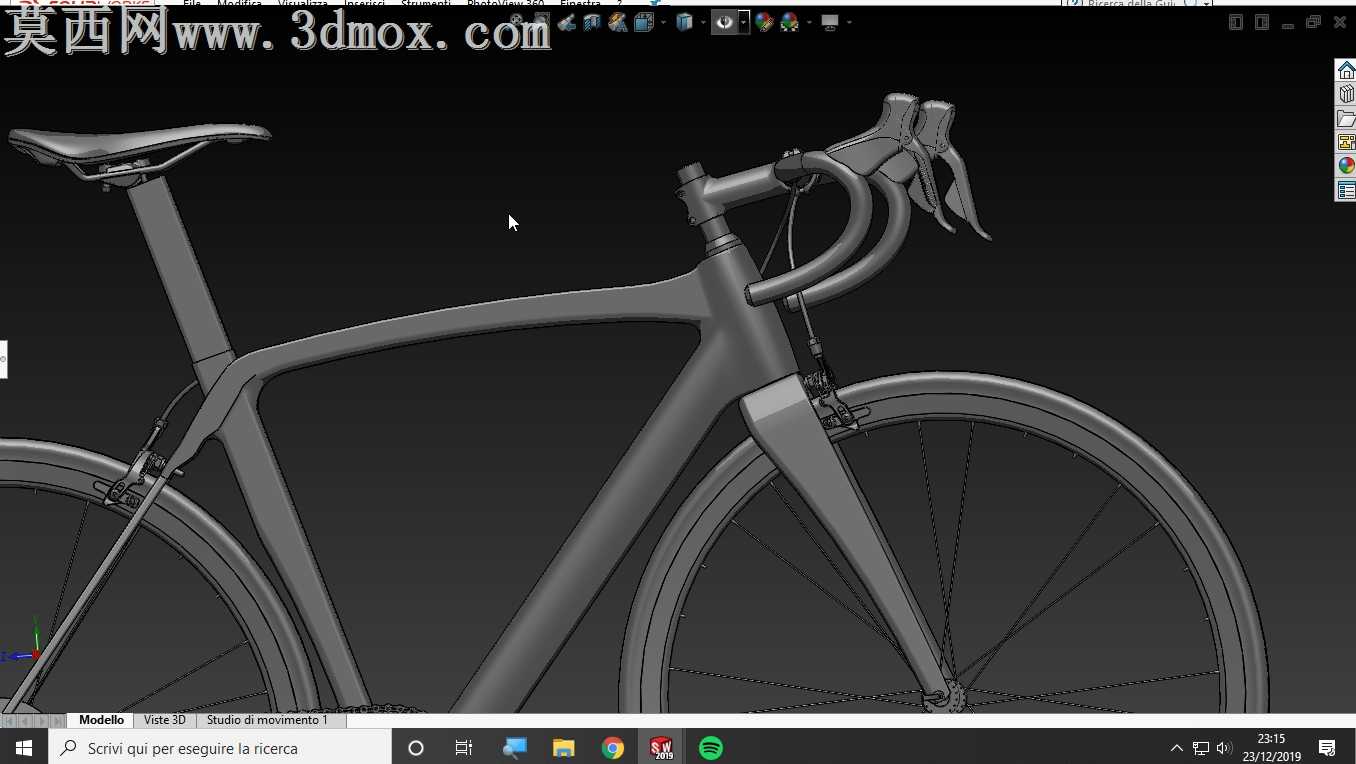Click the network icon in system tray
Viewport: 1356px width, 764px height.
[1201, 748]
